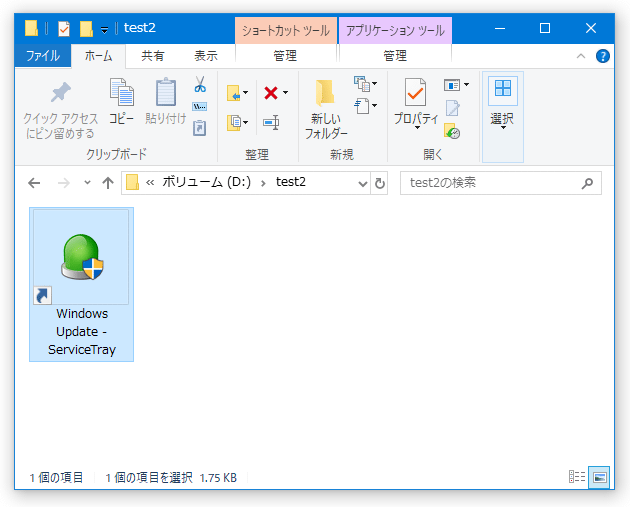This screenshot has width=630, height=507.
Task: Collapse the ribbon with chevron
Action: [x=581, y=56]
